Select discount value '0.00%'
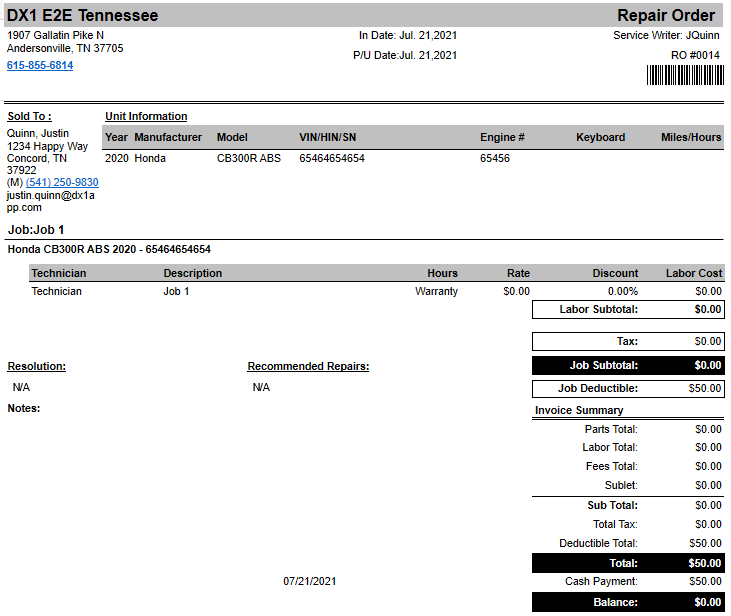The height and width of the screenshot is (616, 731). (x=623, y=291)
